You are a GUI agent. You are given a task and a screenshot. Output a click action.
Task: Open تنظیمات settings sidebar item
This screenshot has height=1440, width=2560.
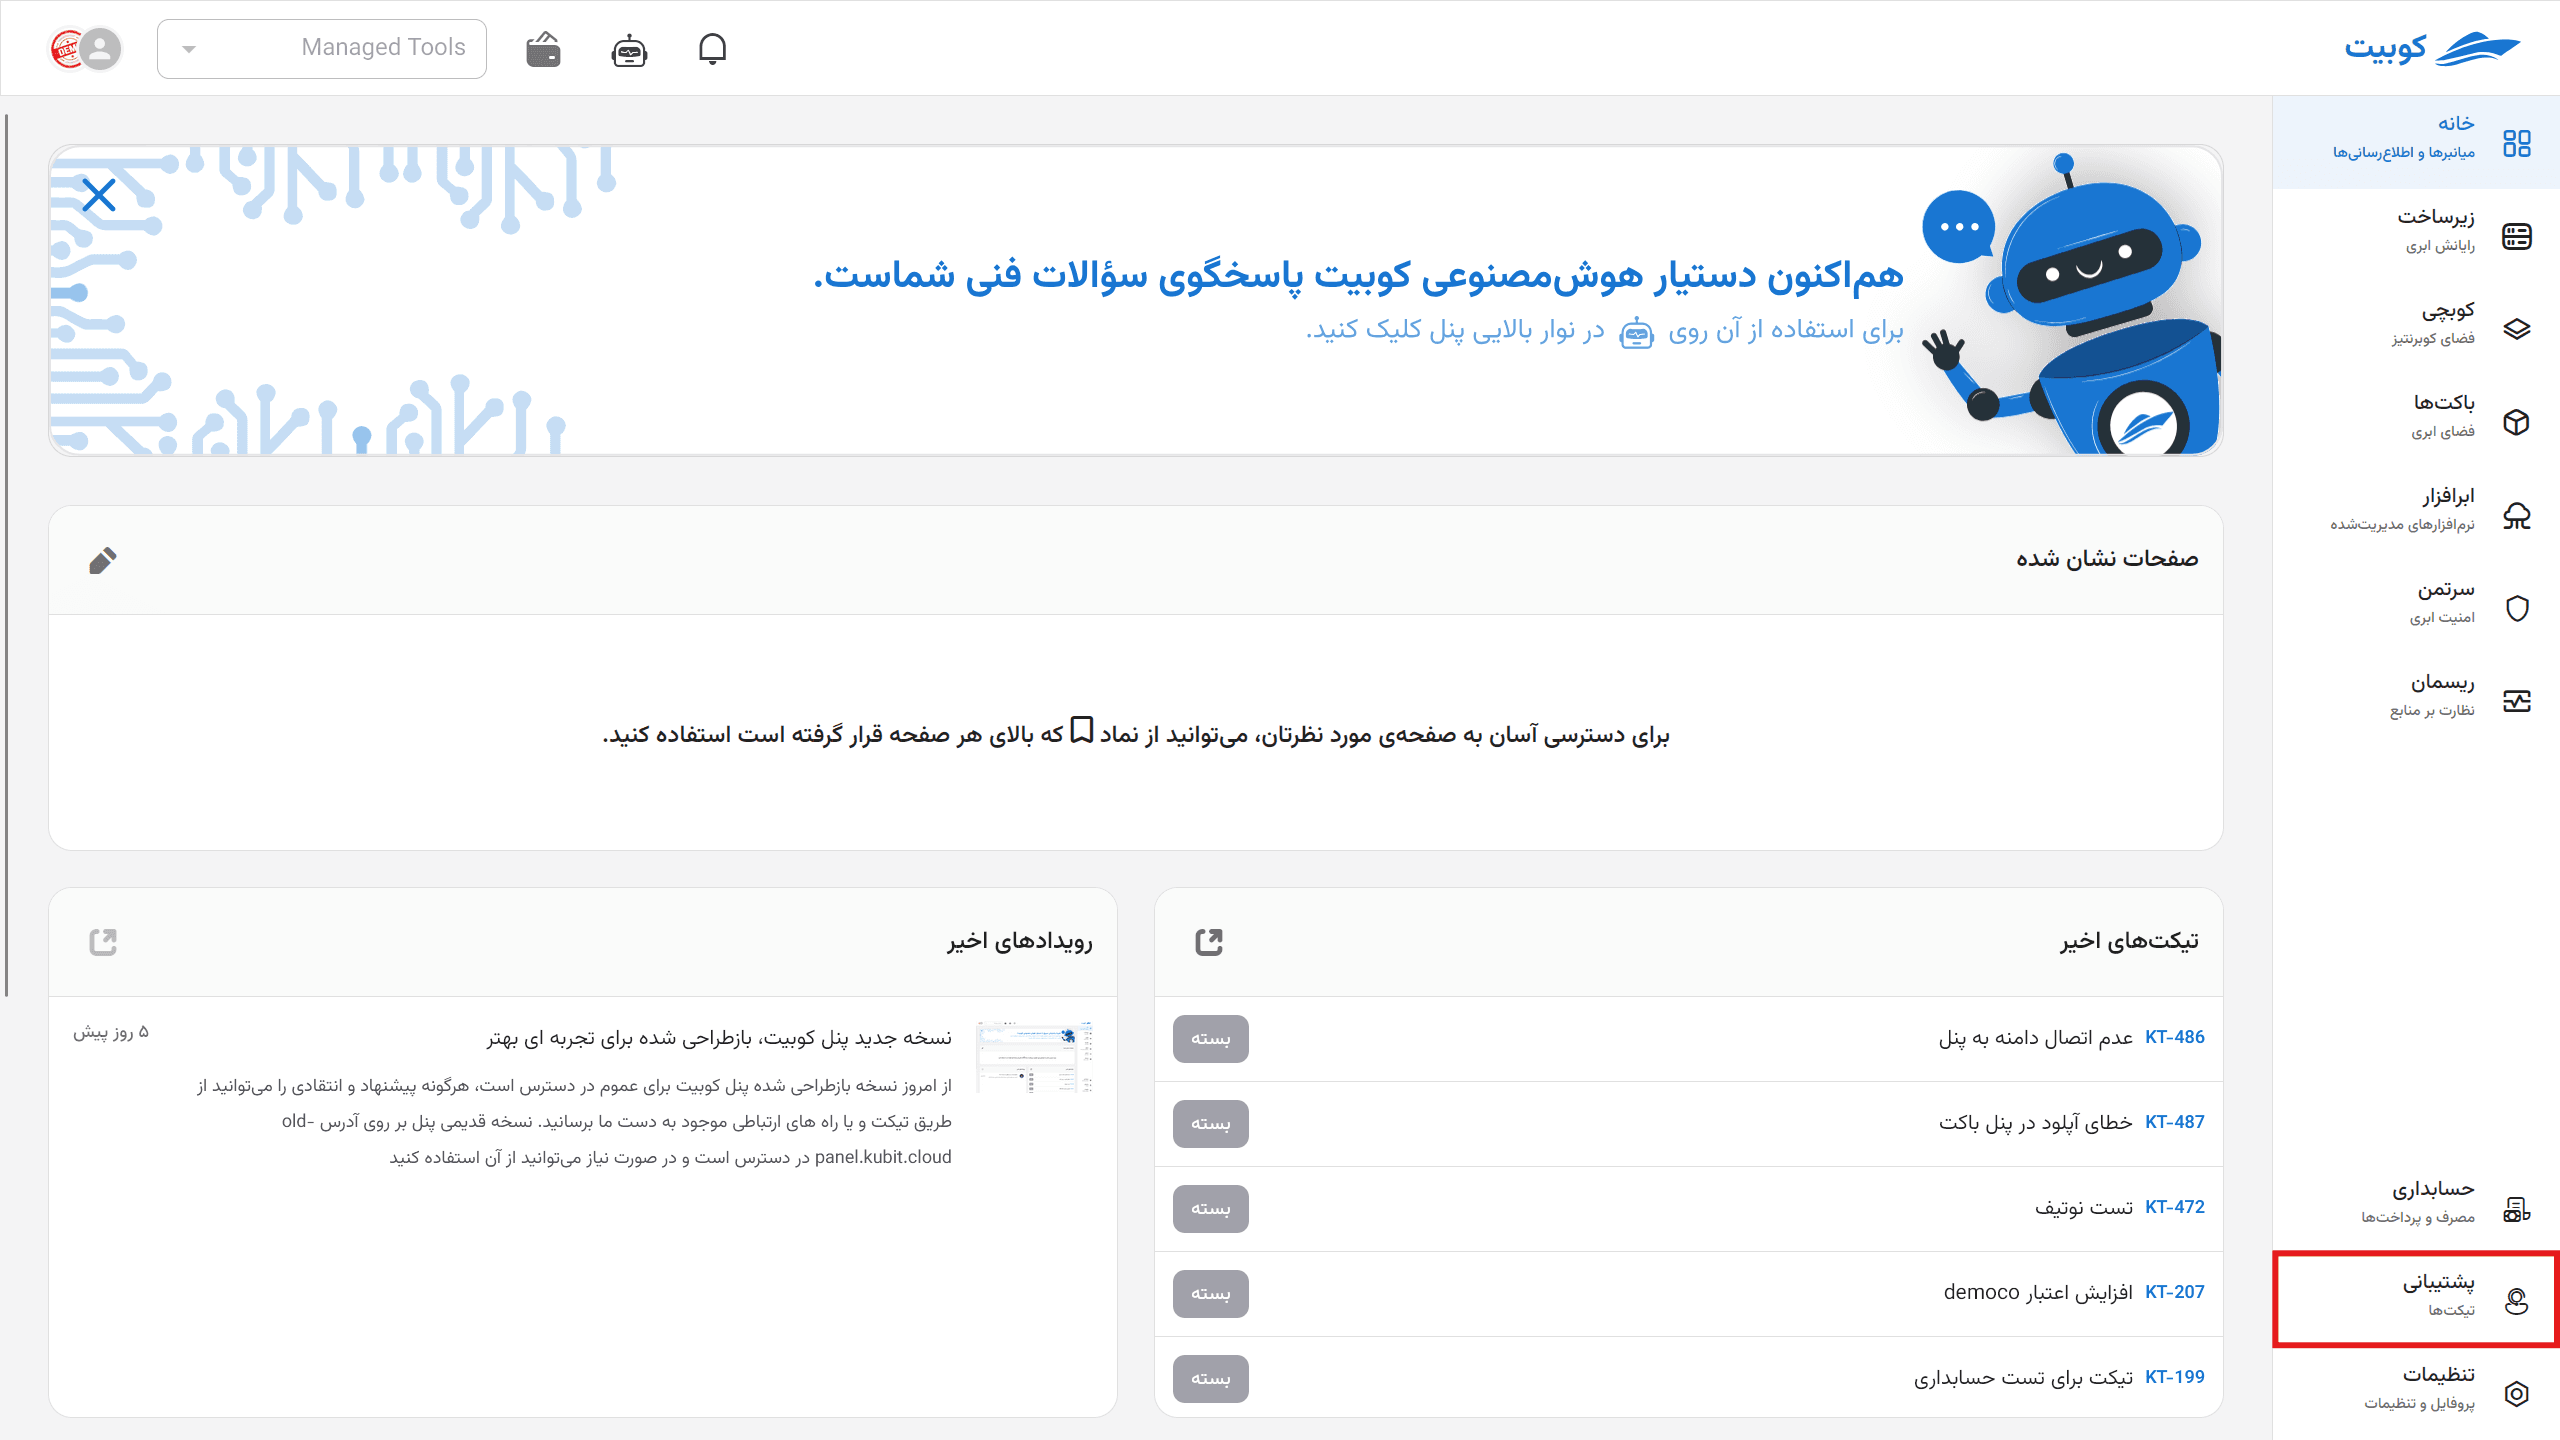[x=2416, y=1392]
